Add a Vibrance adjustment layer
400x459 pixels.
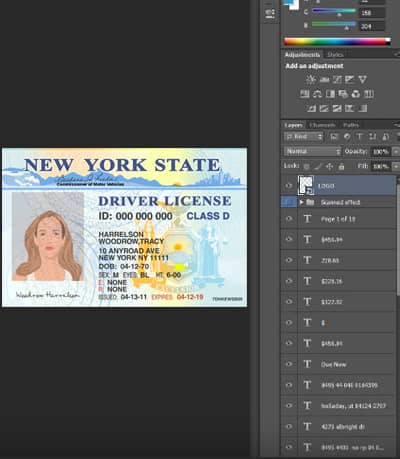pyautogui.click(x=362, y=80)
